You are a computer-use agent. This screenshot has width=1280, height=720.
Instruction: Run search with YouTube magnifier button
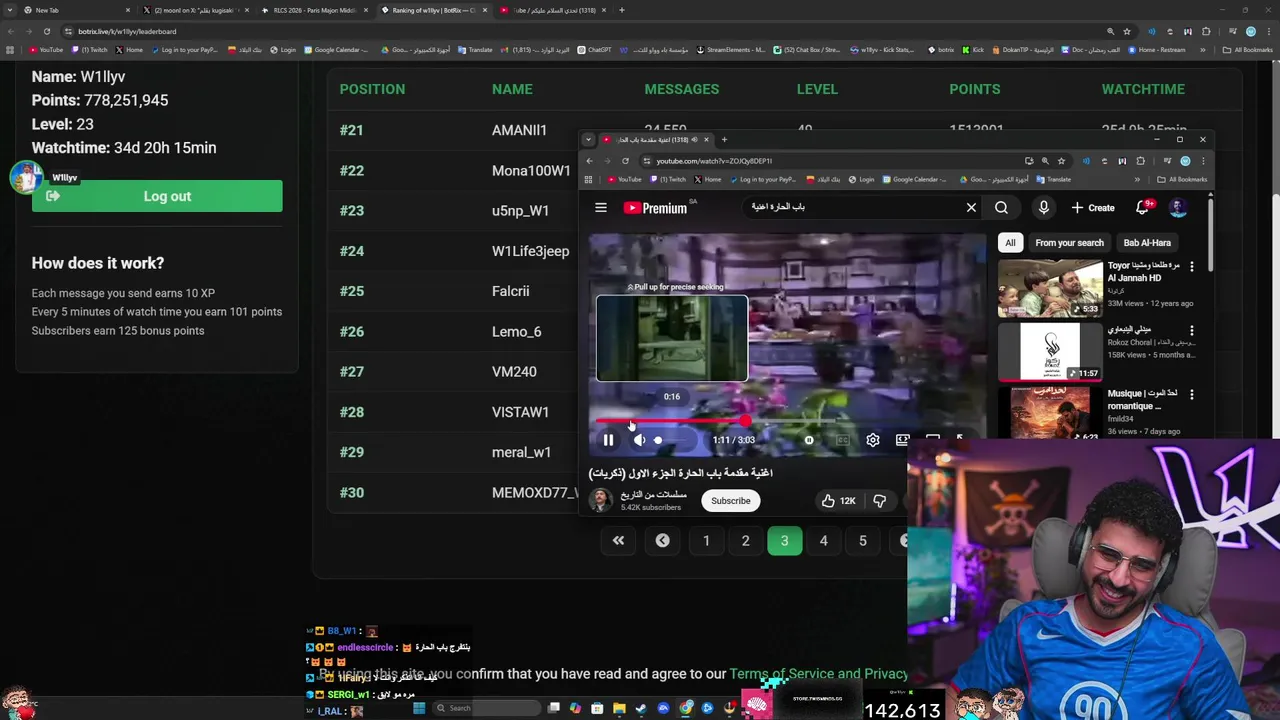pos(1001,208)
